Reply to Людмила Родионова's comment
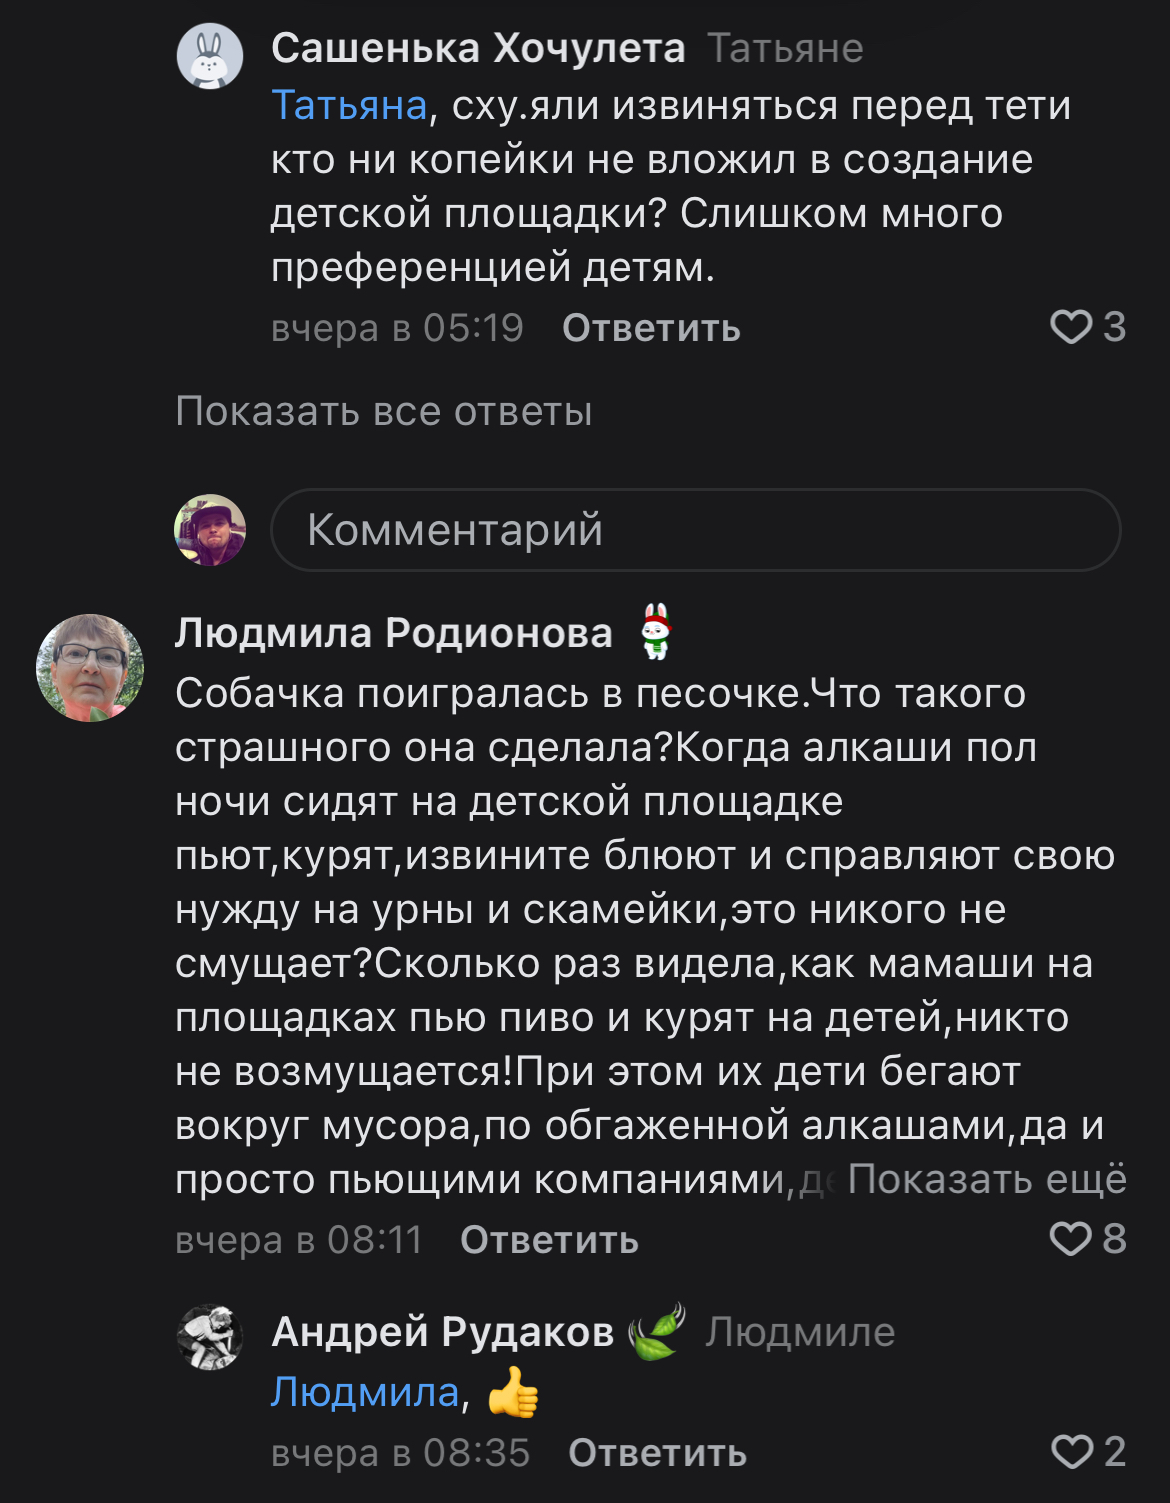Viewport: 1170px width, 1503px height. click(x=549, y=1240)
